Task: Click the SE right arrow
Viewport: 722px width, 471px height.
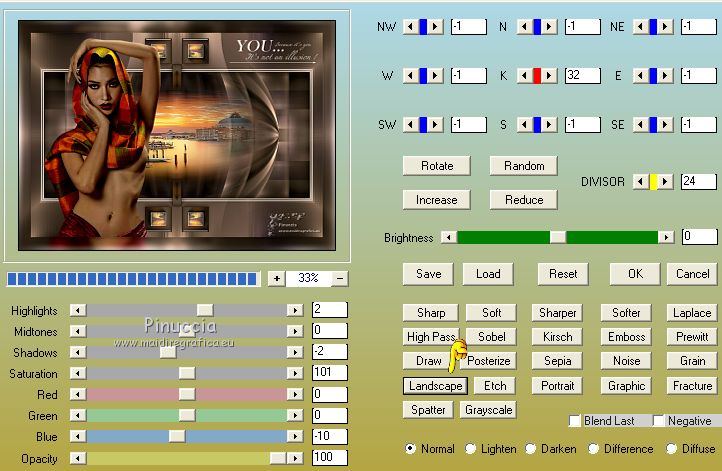Action: (x=665, y=124)
